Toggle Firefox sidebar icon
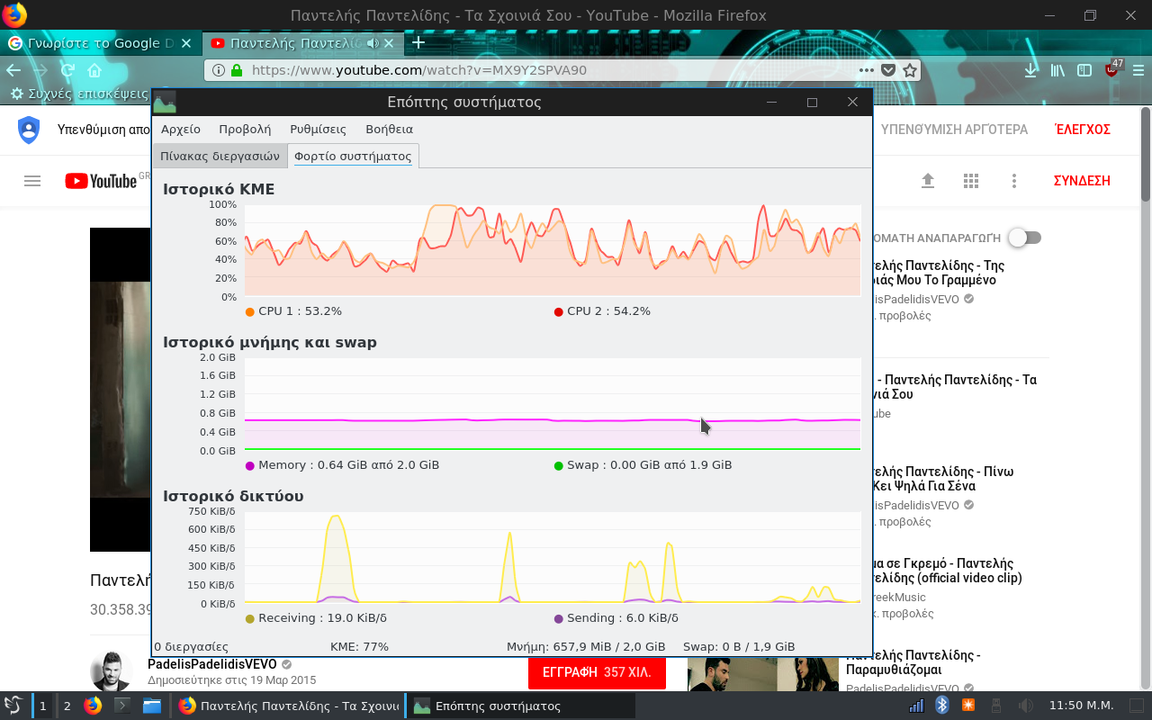 tap(1084, 71)
